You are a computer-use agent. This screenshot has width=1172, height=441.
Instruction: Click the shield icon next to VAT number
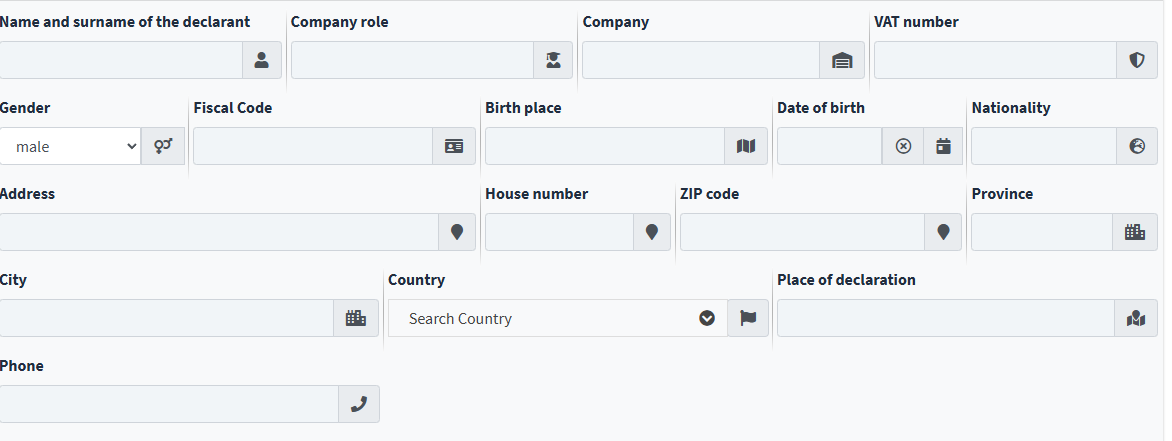point(1137,61)
